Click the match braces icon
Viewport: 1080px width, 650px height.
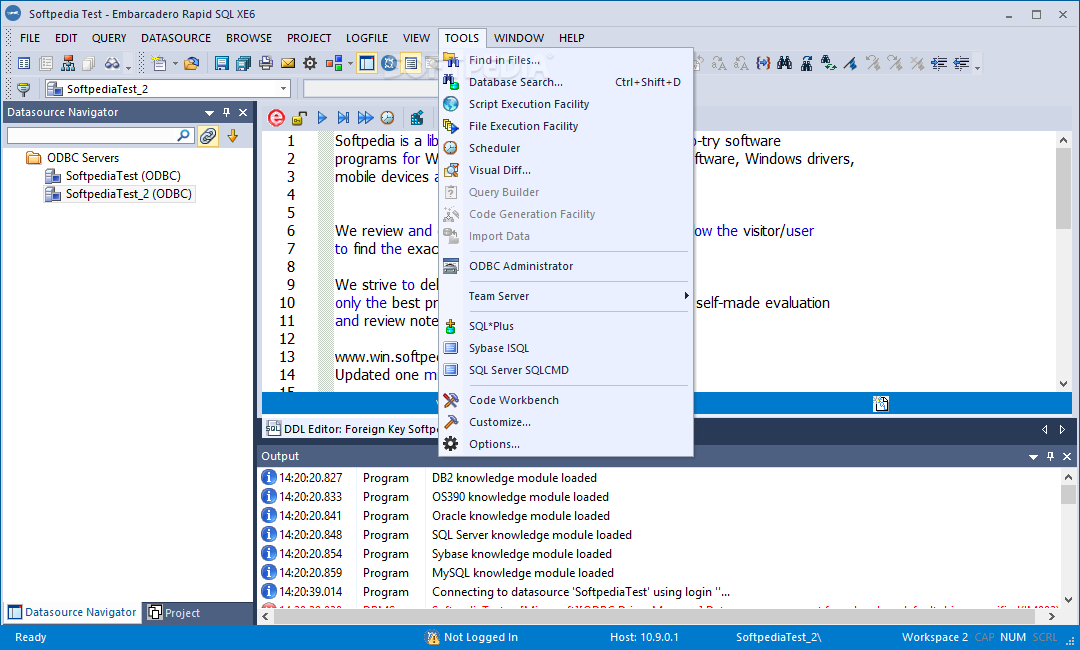tap(762, 63)
